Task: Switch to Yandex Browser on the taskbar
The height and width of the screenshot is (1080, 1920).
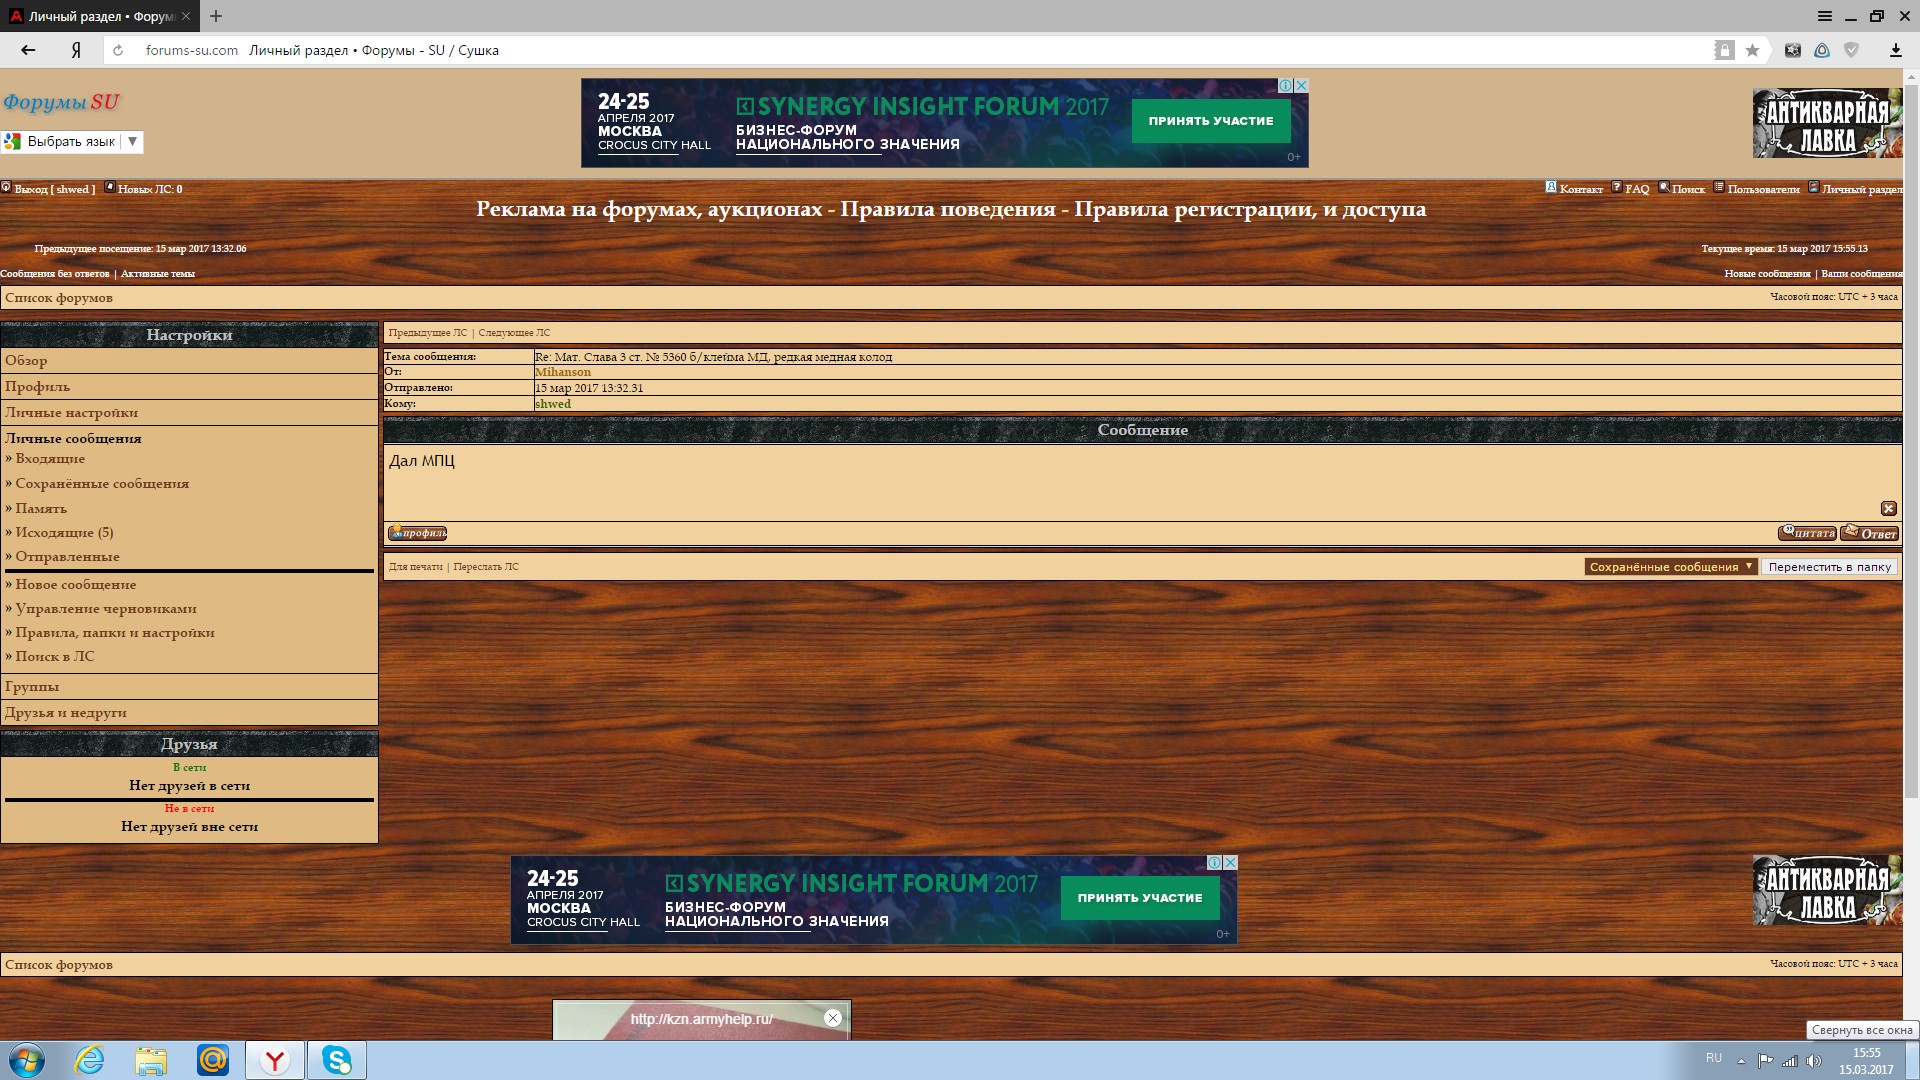Action: pyautogui.click(x=274, y=1060)
